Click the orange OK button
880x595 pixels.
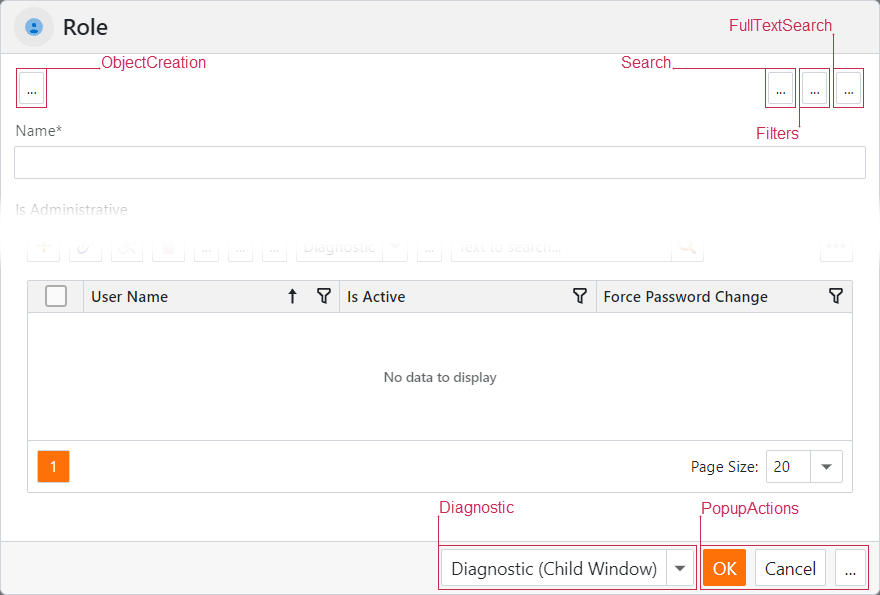(x=723, y=568)
